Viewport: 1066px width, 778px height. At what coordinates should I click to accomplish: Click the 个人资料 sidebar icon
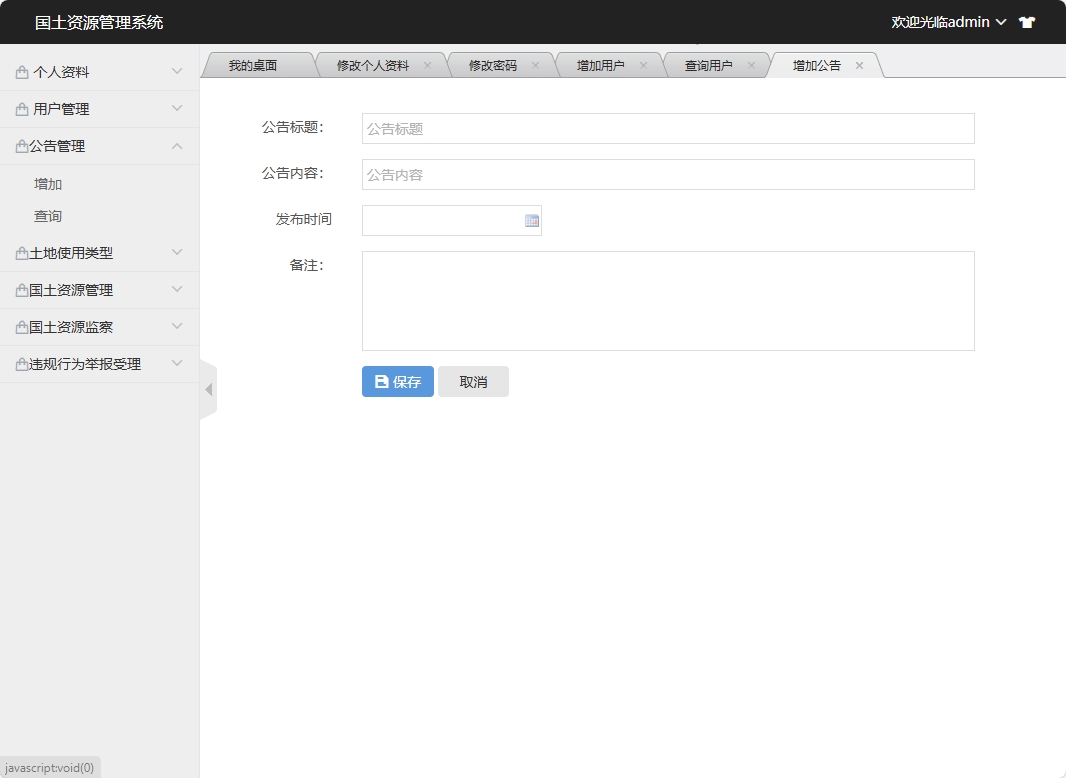point(23,71)
